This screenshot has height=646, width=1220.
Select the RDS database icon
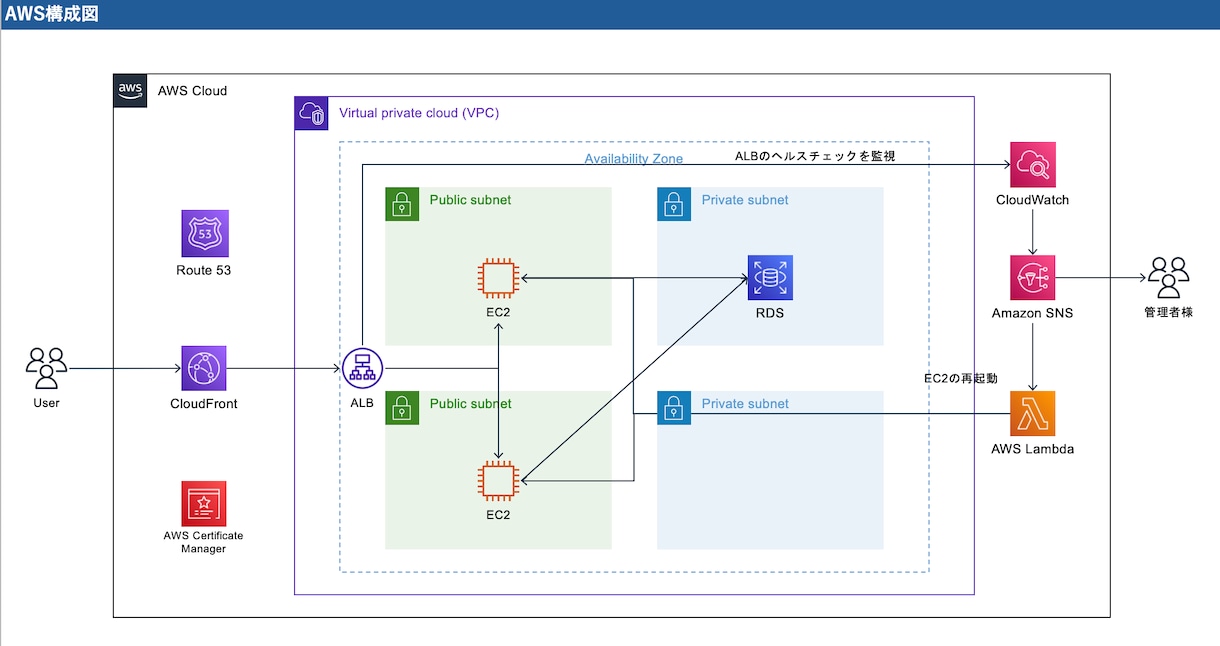(770, 278)
